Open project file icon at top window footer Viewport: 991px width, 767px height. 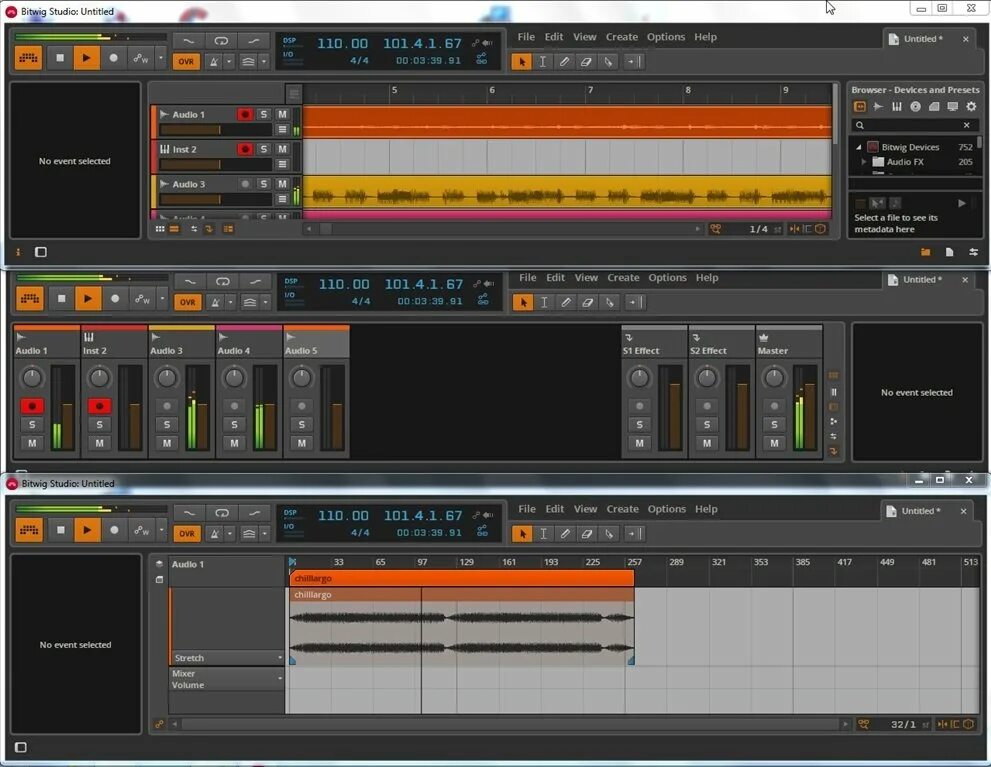(x=949, y=252)
